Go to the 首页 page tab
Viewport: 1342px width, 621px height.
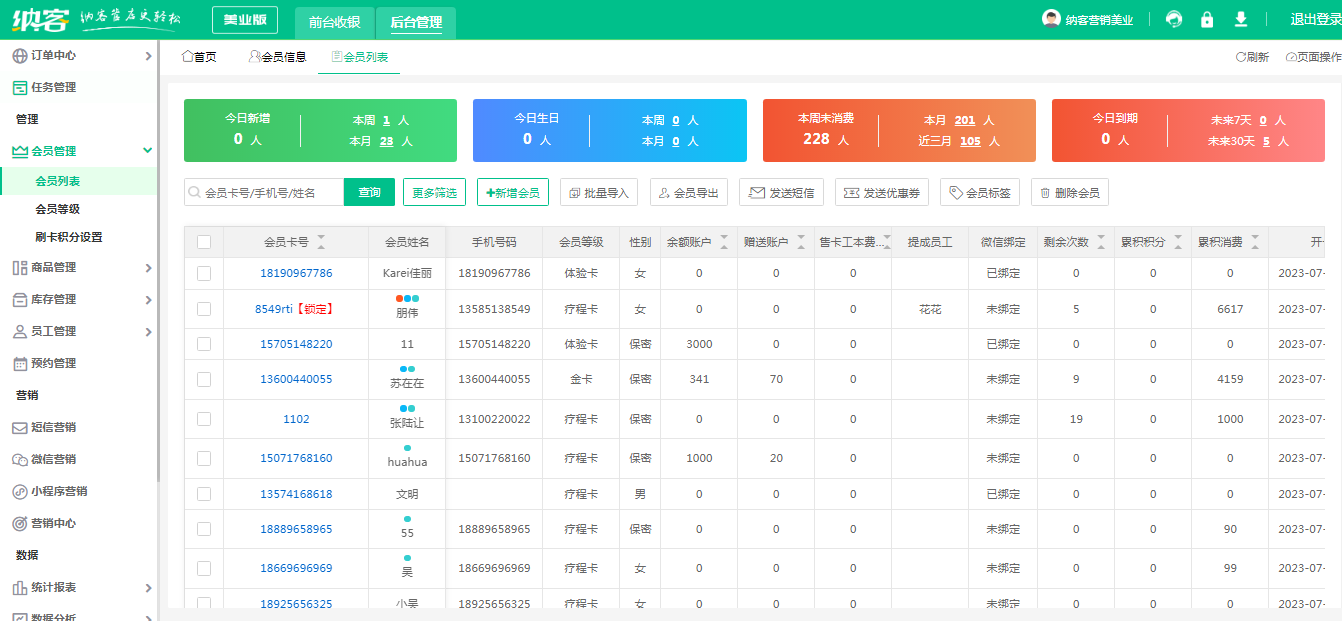coord(199,57)
